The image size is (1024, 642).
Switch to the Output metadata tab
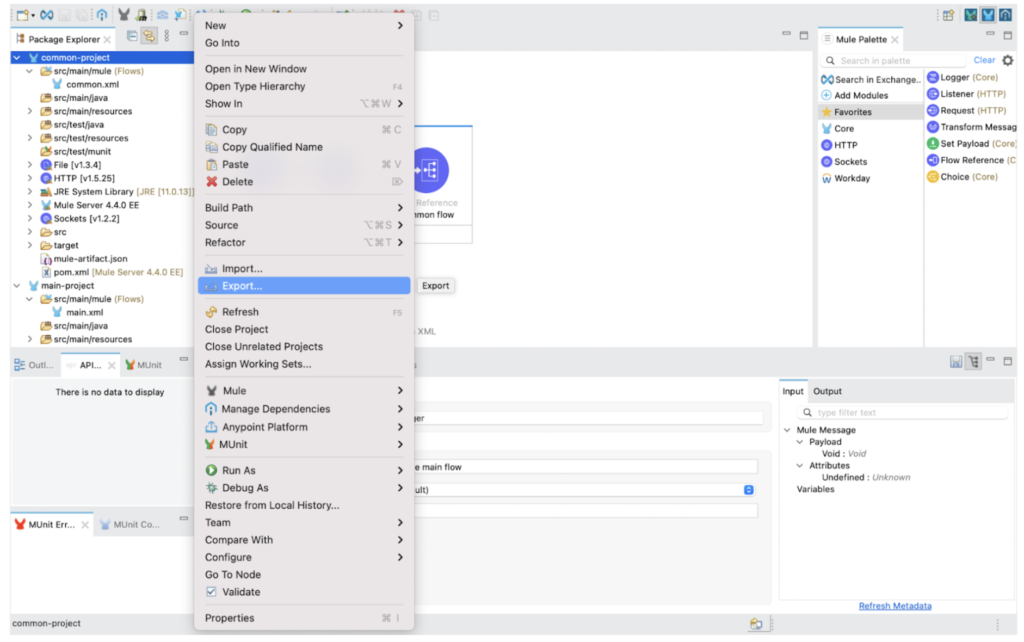pos(827,391)
